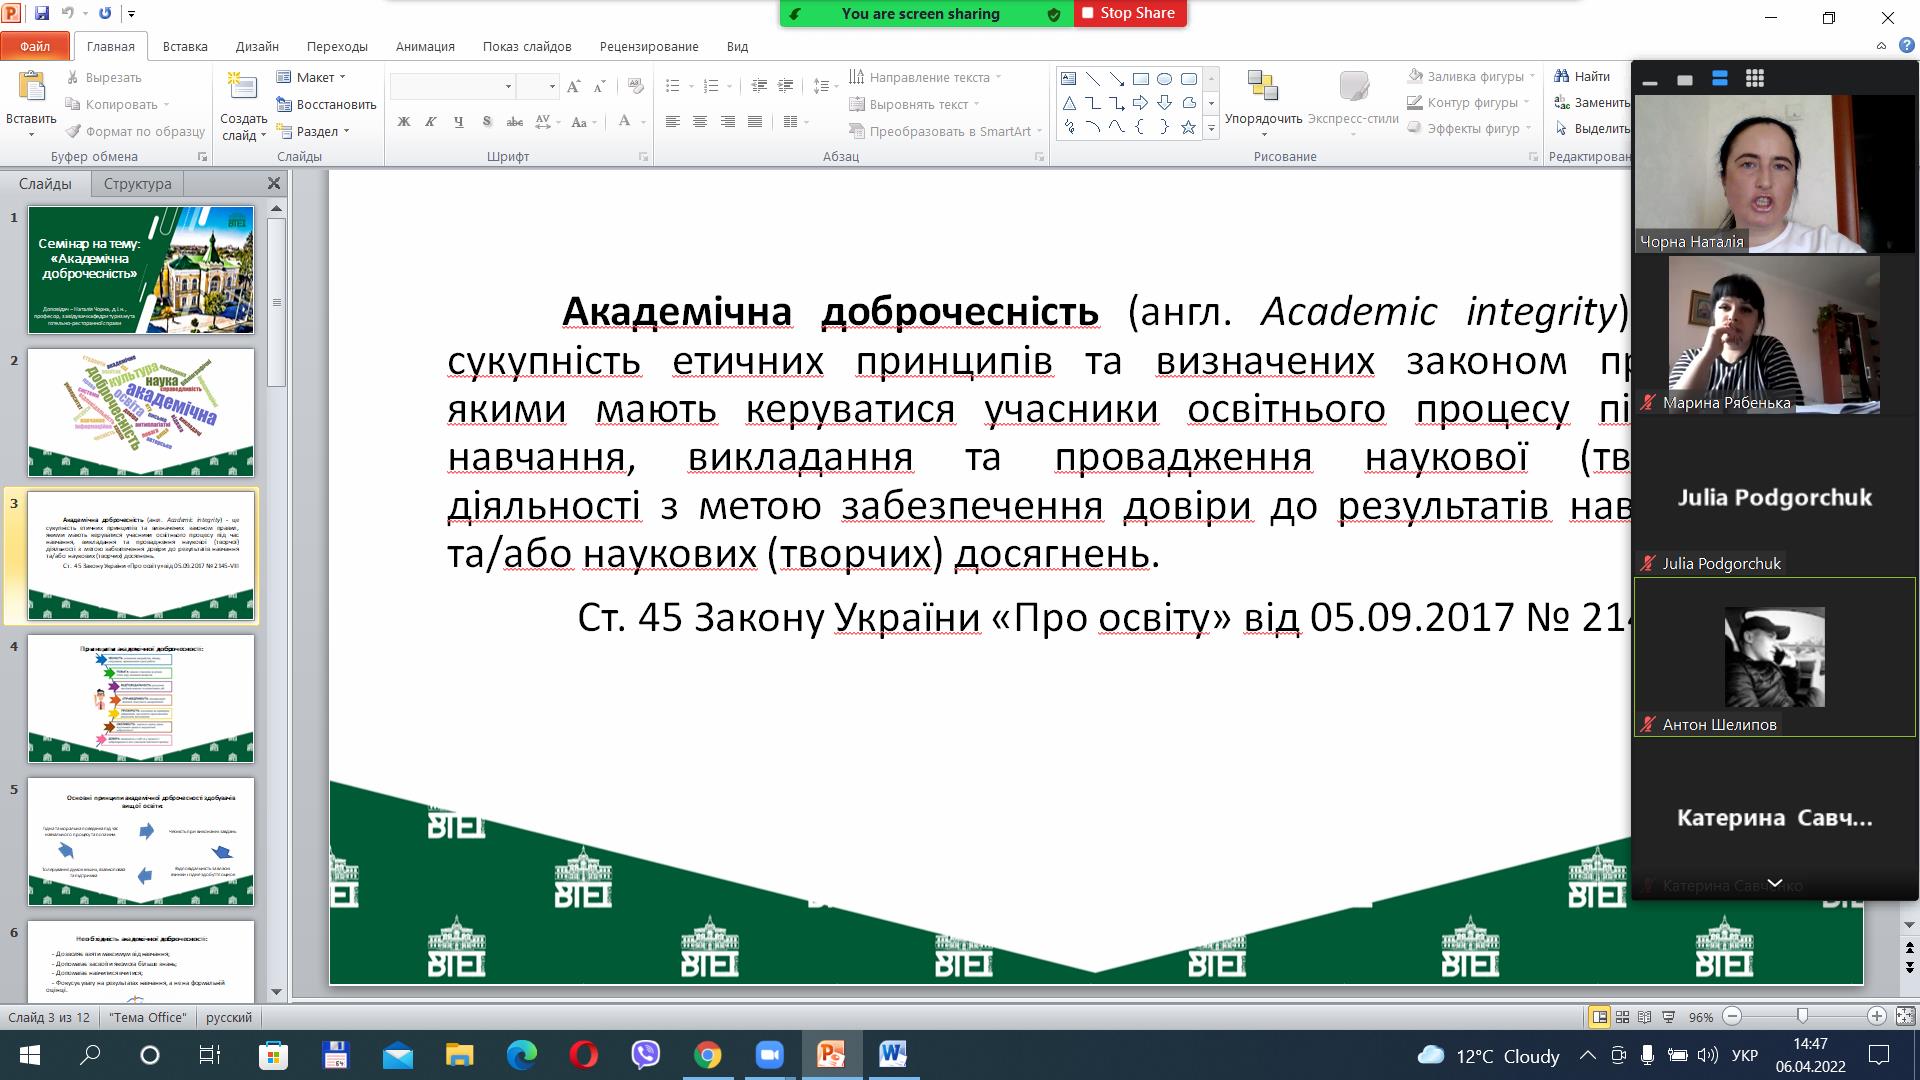1920x1080 pixels.
Task: Click clear all formatting icon
Action: [636, 87]
